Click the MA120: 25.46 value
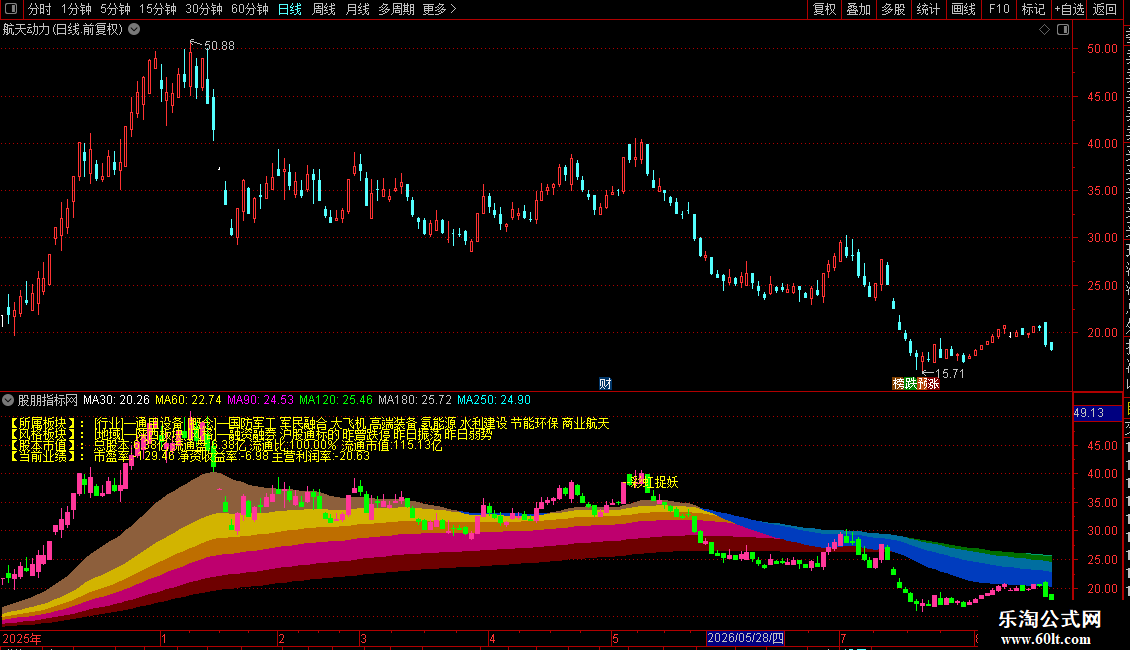 [x=336, y=400]
